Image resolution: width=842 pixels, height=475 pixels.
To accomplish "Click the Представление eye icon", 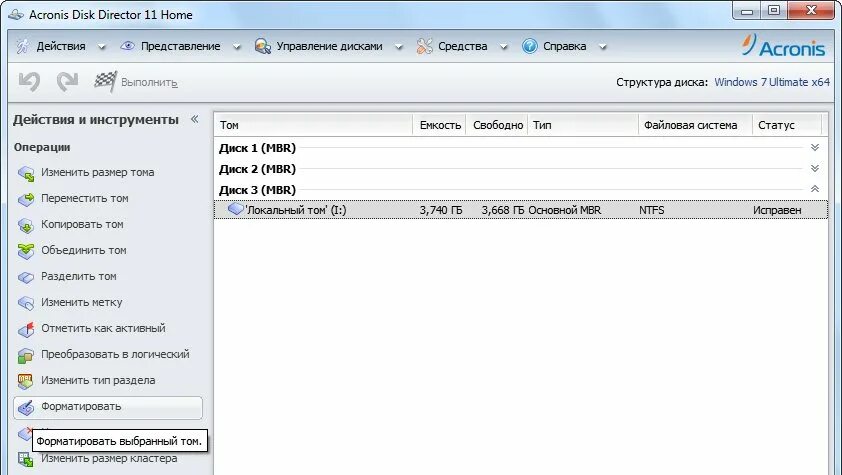I will [x=127, y=46].
